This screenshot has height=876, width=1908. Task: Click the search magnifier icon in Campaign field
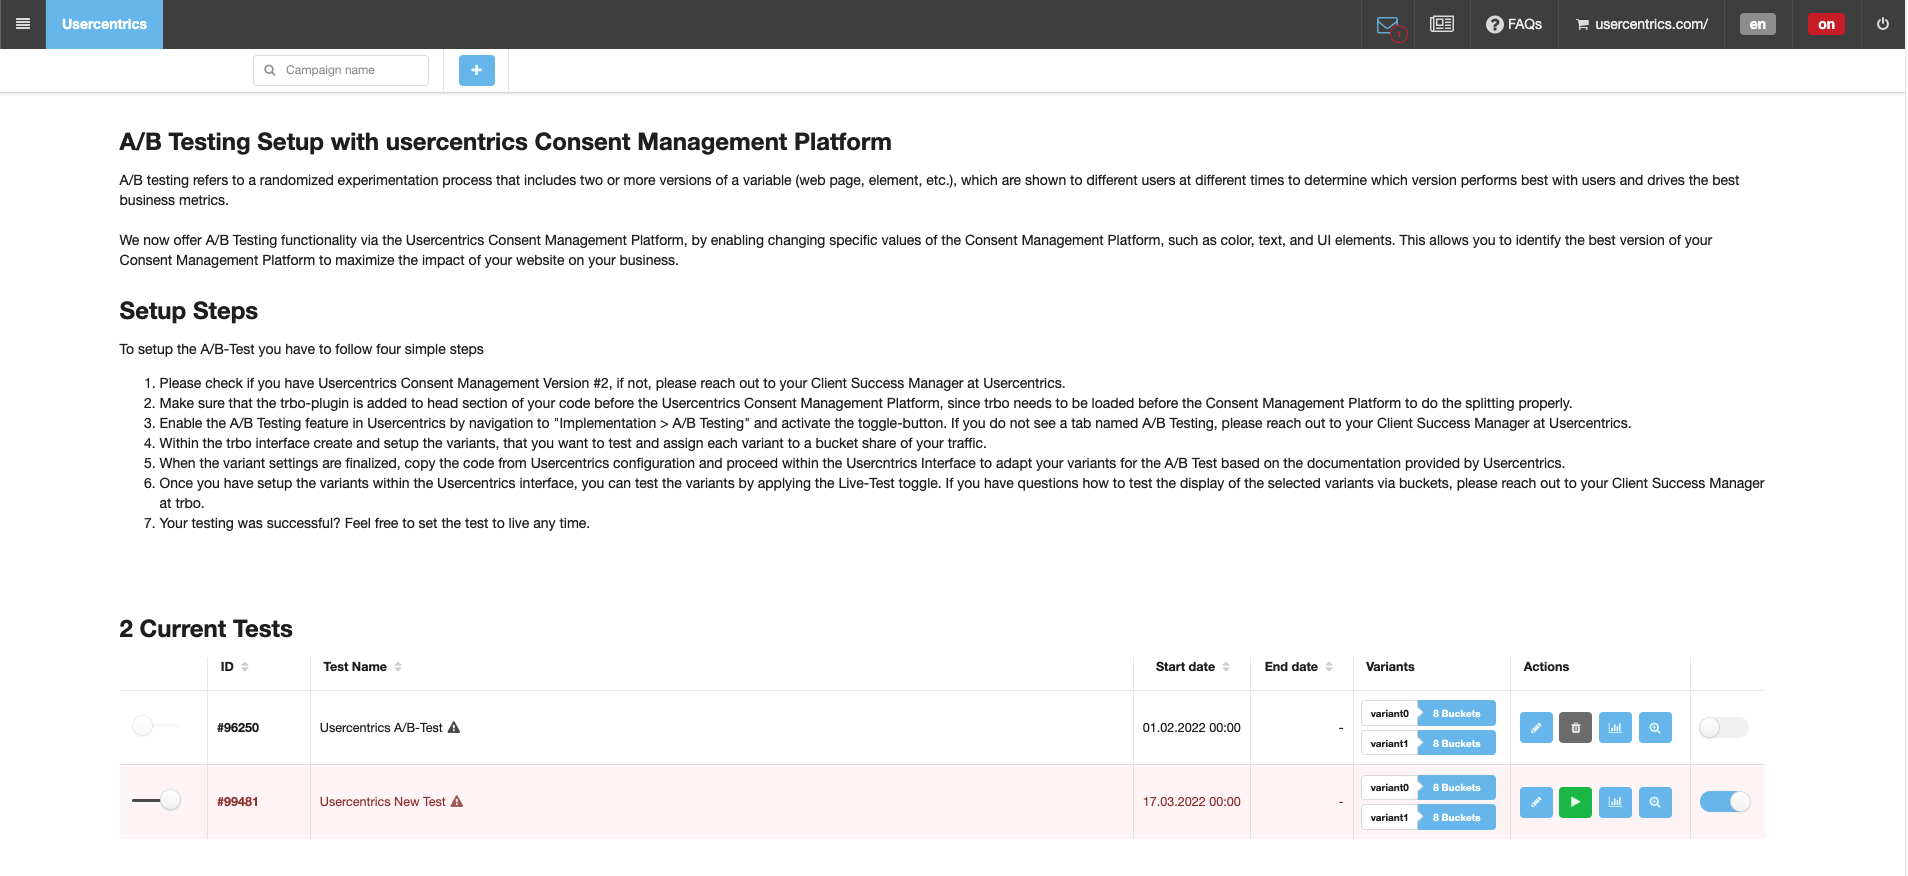tap(269, 70)
